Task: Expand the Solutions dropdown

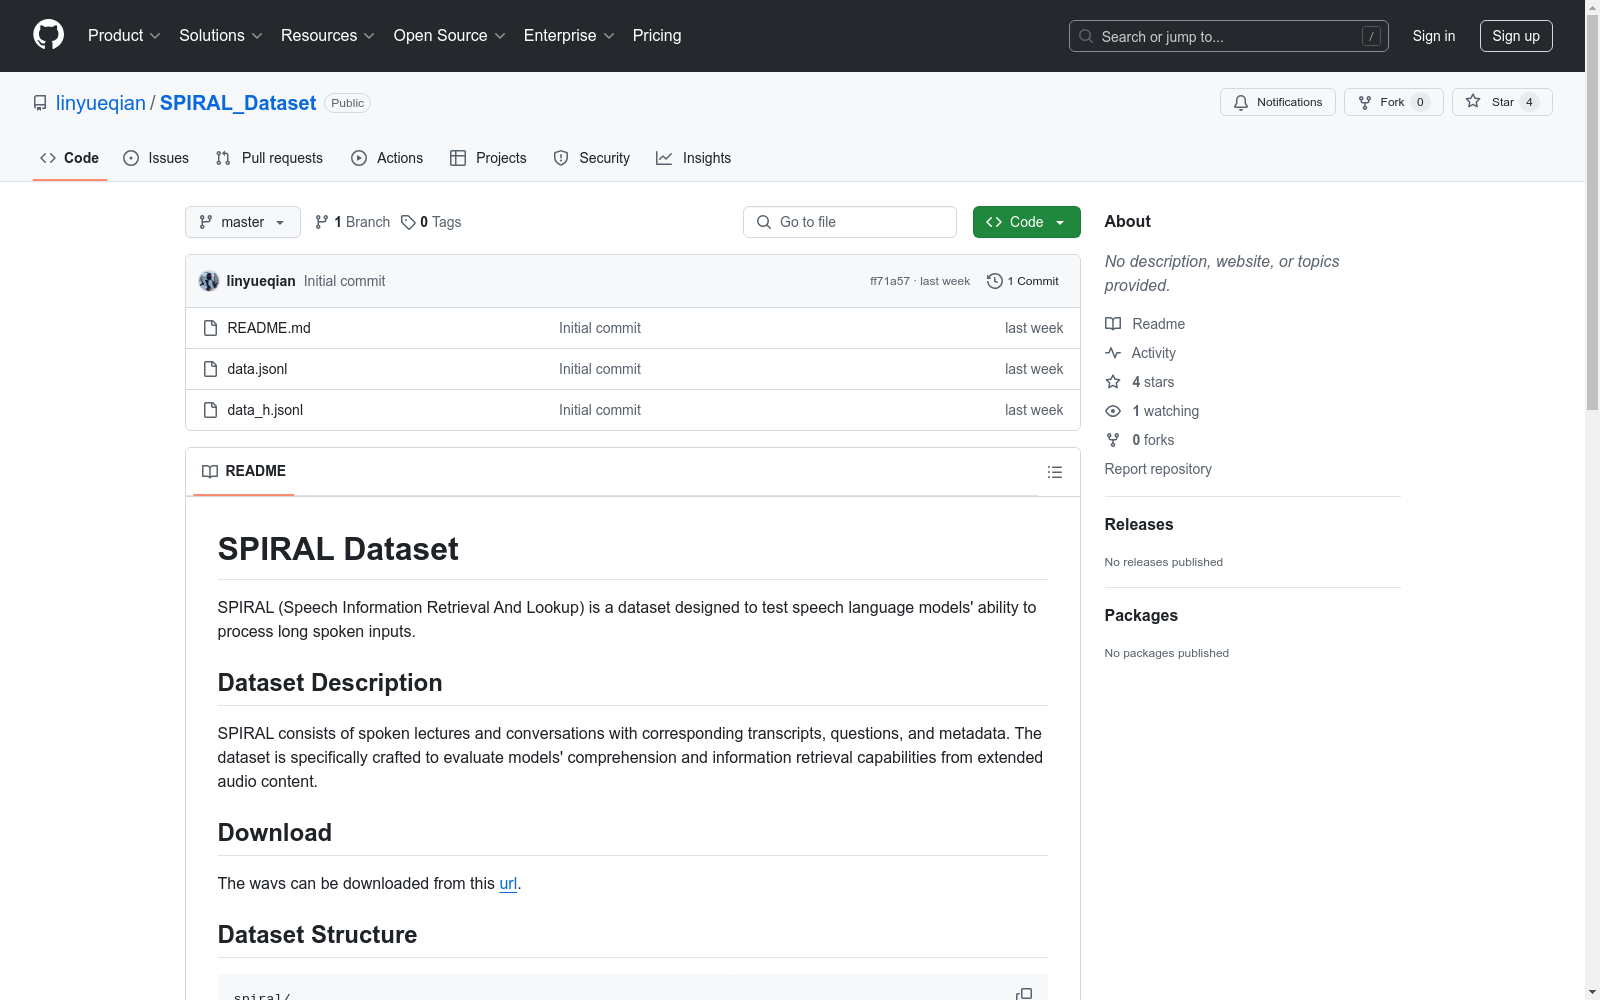Action: coord(221,35)
